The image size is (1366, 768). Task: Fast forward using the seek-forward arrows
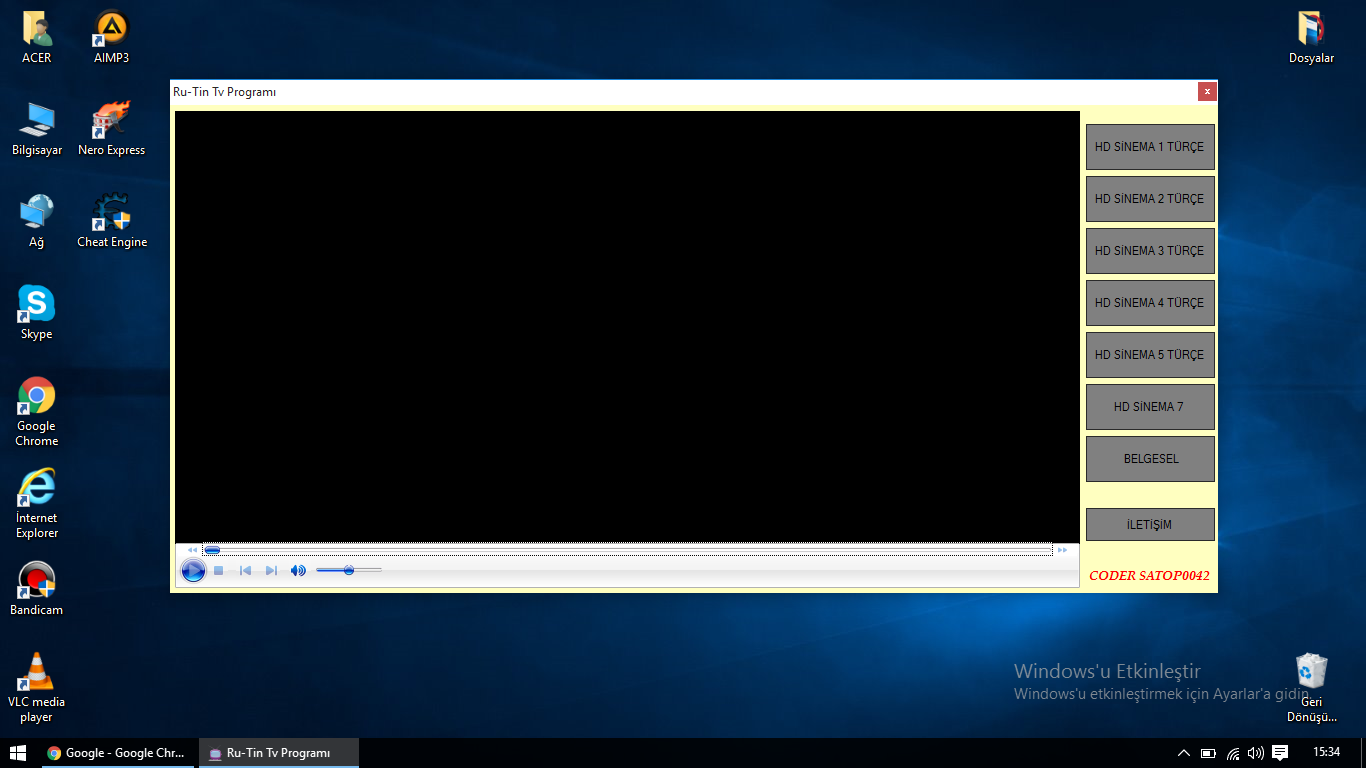click(x=1062, y=550)
